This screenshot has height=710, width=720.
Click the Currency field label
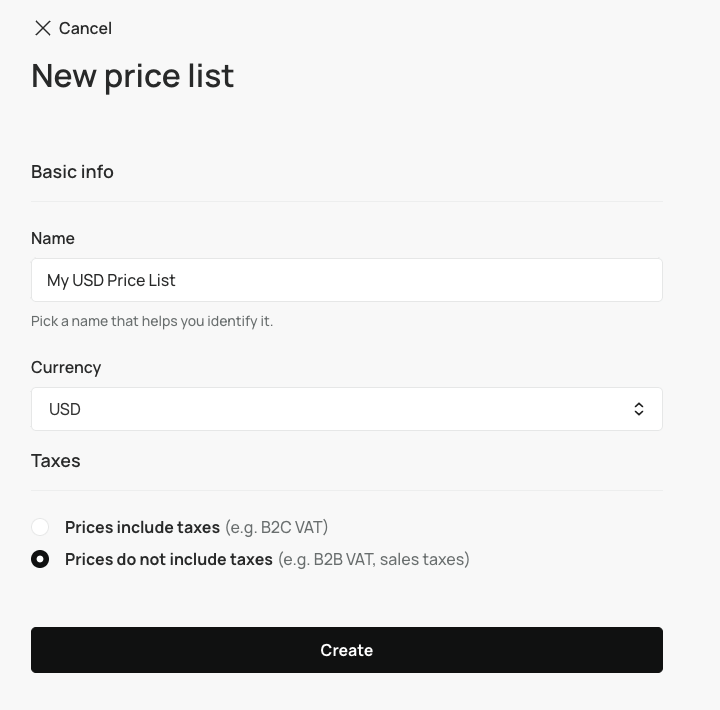[x=66, y=367]
